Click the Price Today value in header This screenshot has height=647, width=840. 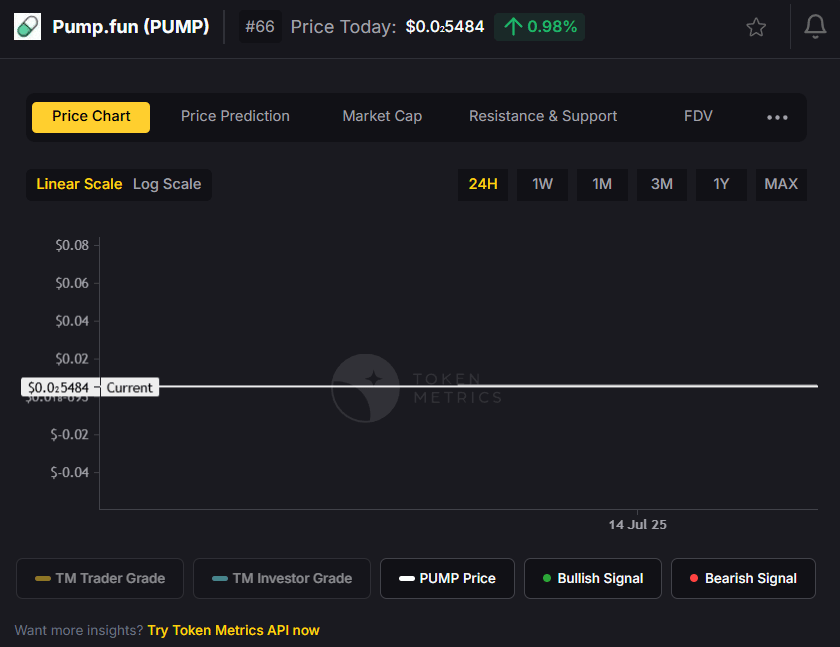[x=445, y=27]
